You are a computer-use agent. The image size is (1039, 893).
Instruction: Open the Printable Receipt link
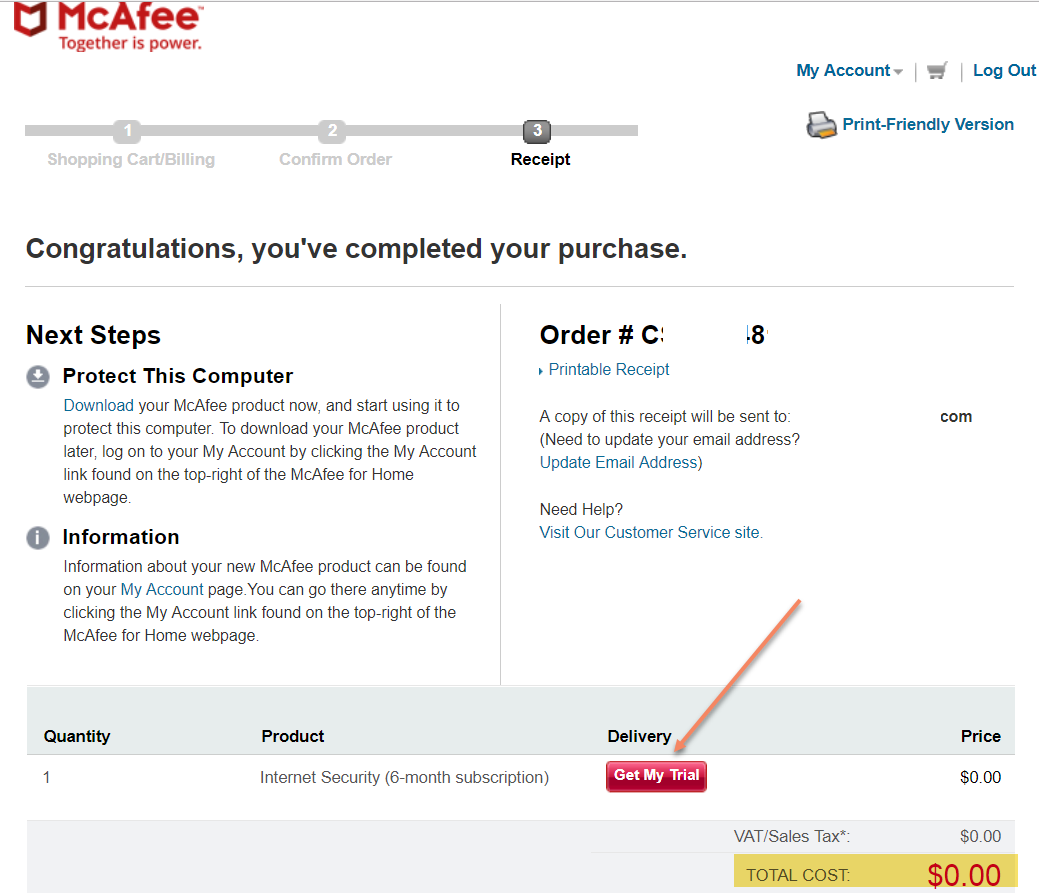pos(608,370)
